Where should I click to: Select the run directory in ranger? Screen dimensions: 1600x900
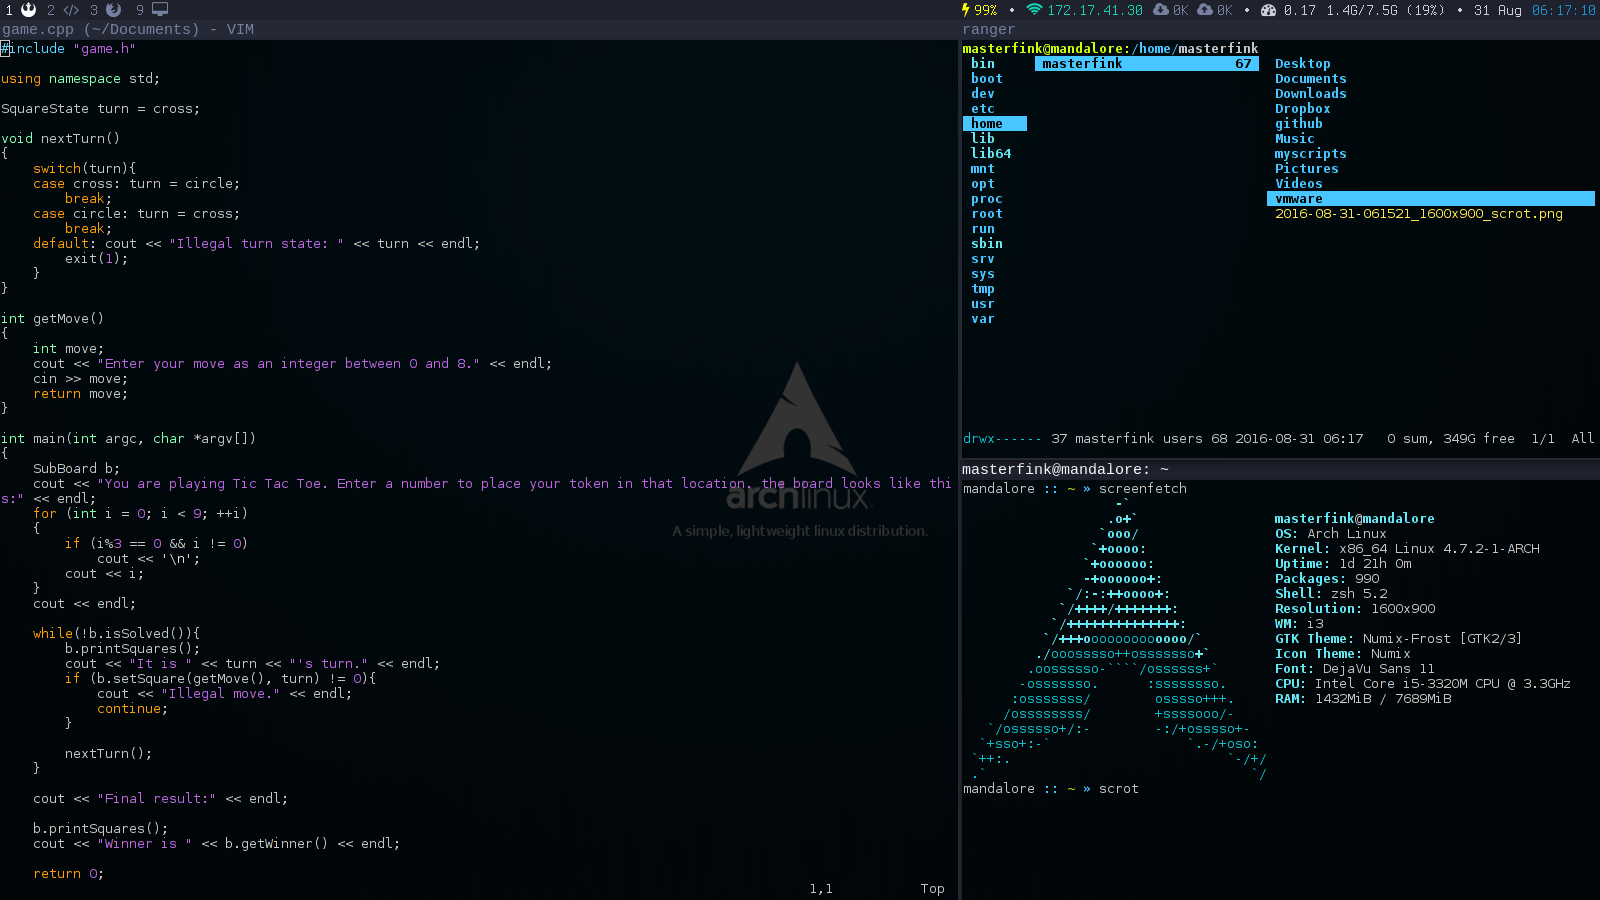[x=983, y=228]
